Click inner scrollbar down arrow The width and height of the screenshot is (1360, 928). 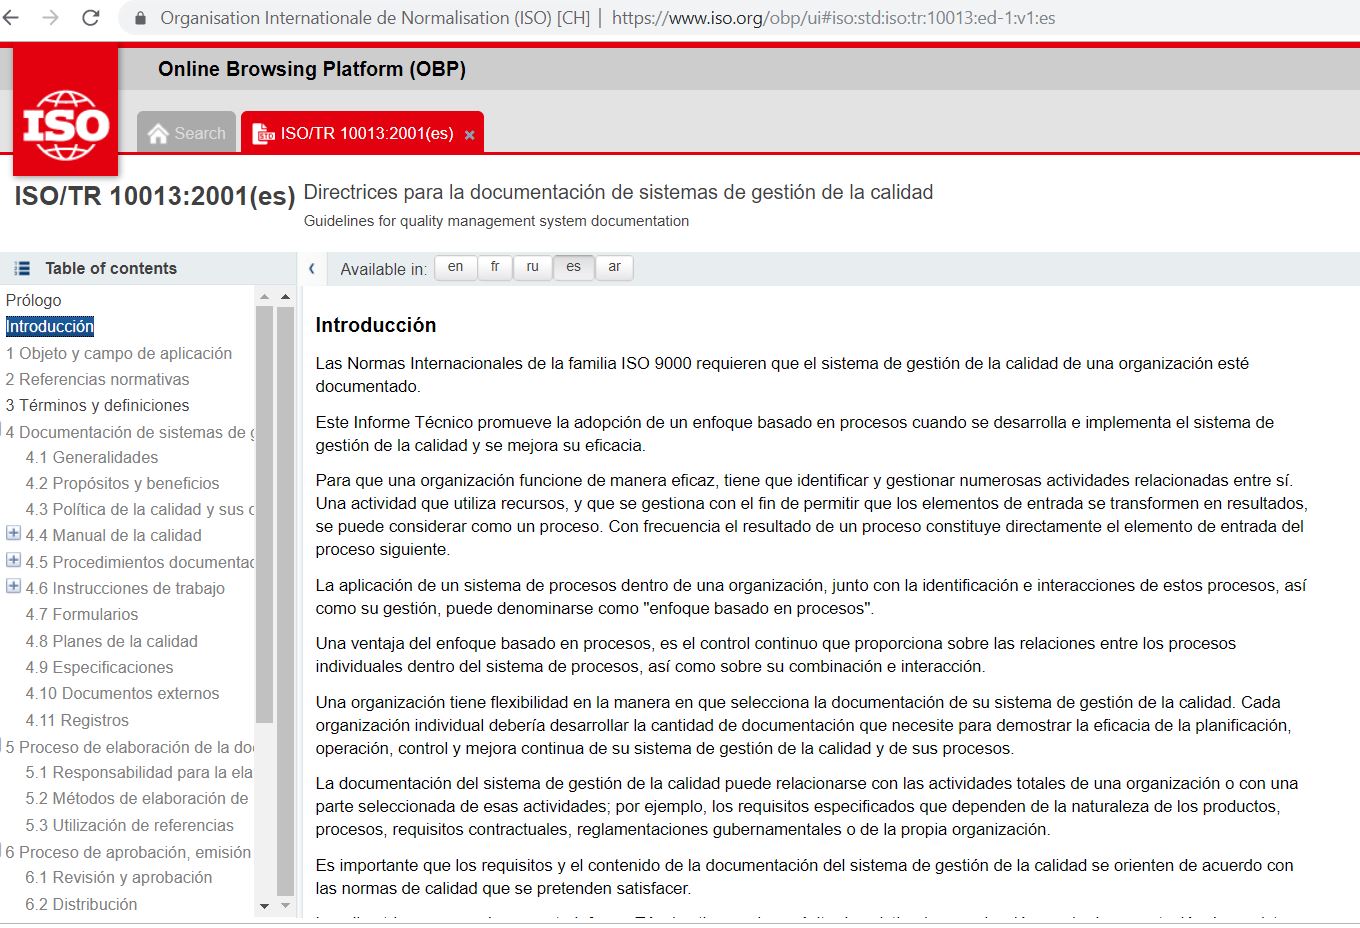click(x=264, y=906)
